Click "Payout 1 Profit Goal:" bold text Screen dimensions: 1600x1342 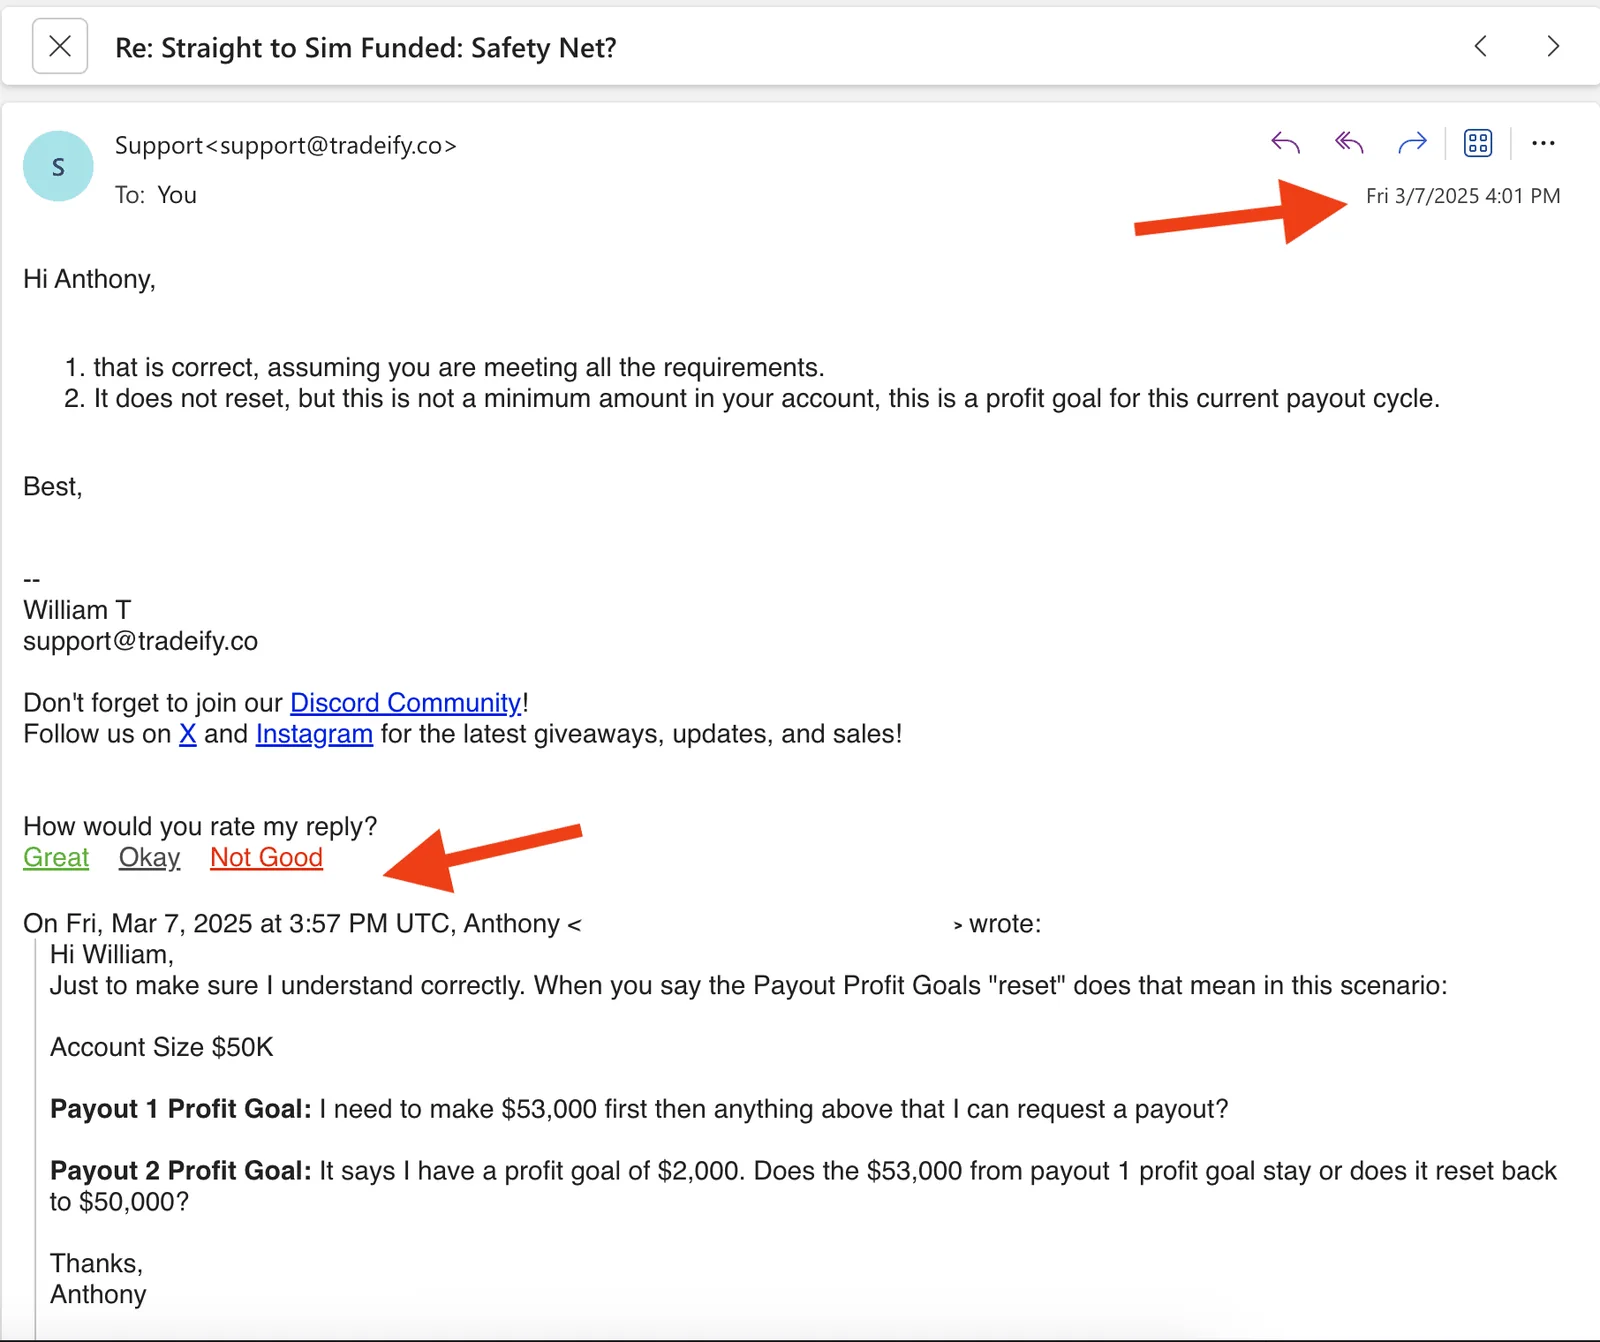pos(181,1109)
